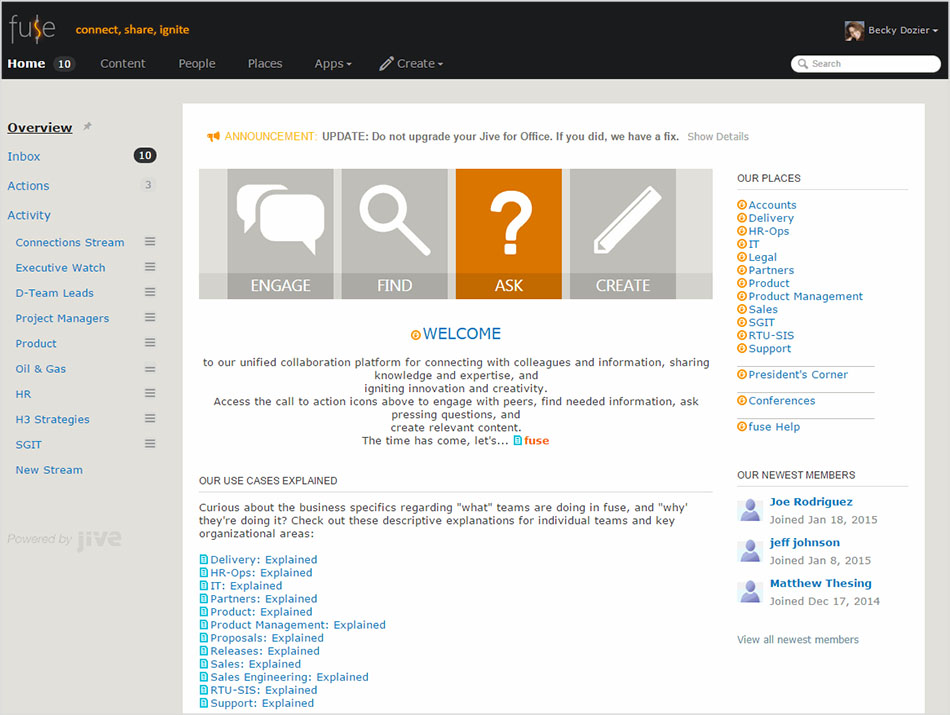Open Matthew Thesing's profile
Viewport: 950px width, 715px height.
click(x=820, y=583)
